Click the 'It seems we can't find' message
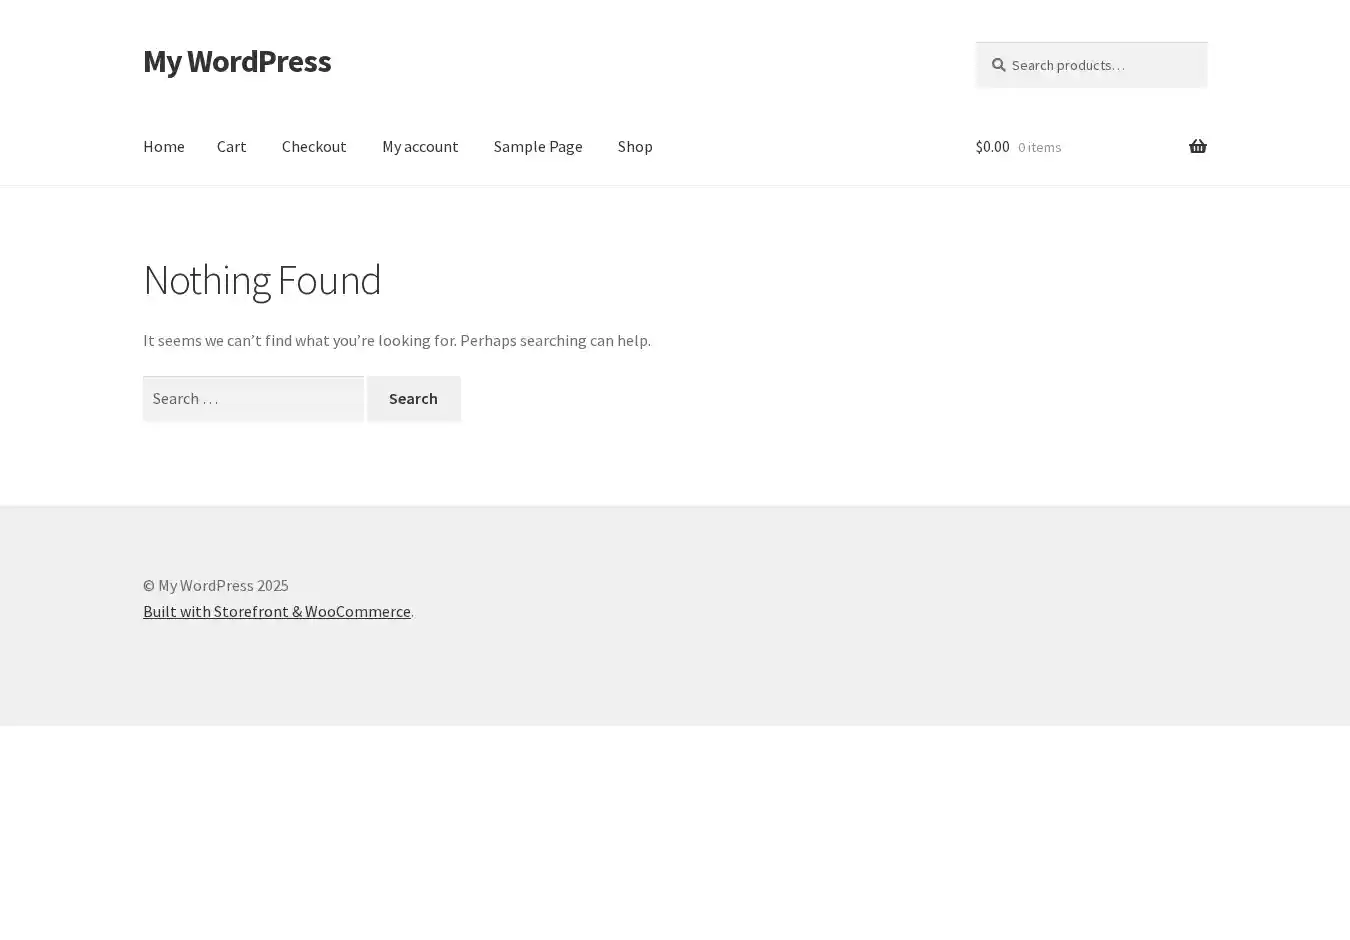Image resolution: width=1350 pixels, height=940 pixels. (396, 340)
